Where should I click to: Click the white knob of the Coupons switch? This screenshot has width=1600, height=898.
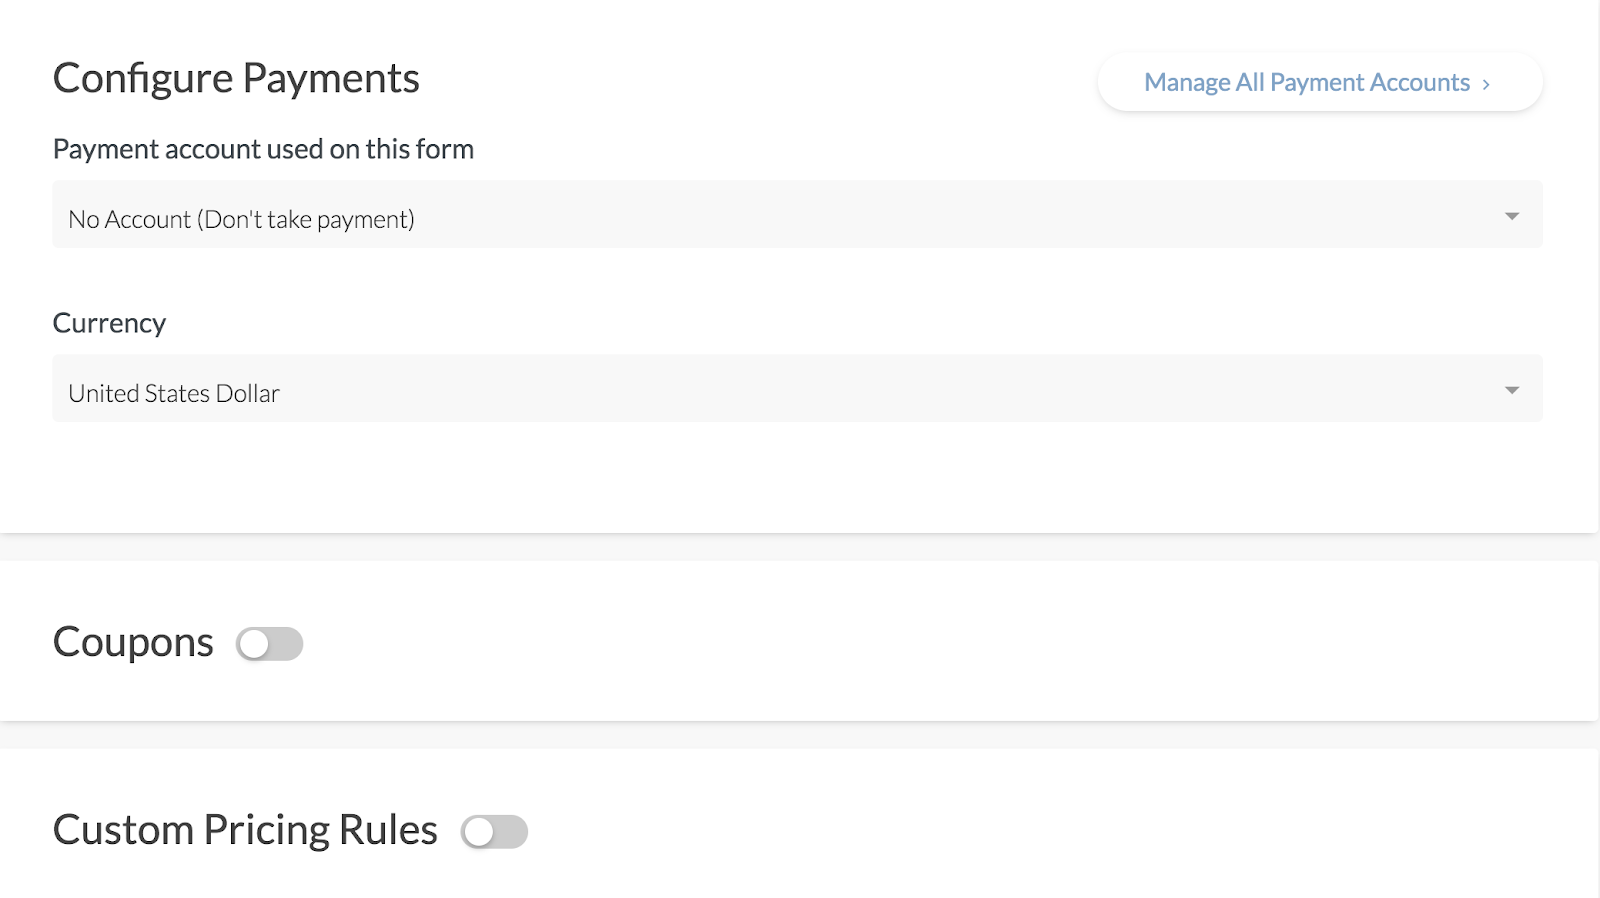tap(254, 644)
